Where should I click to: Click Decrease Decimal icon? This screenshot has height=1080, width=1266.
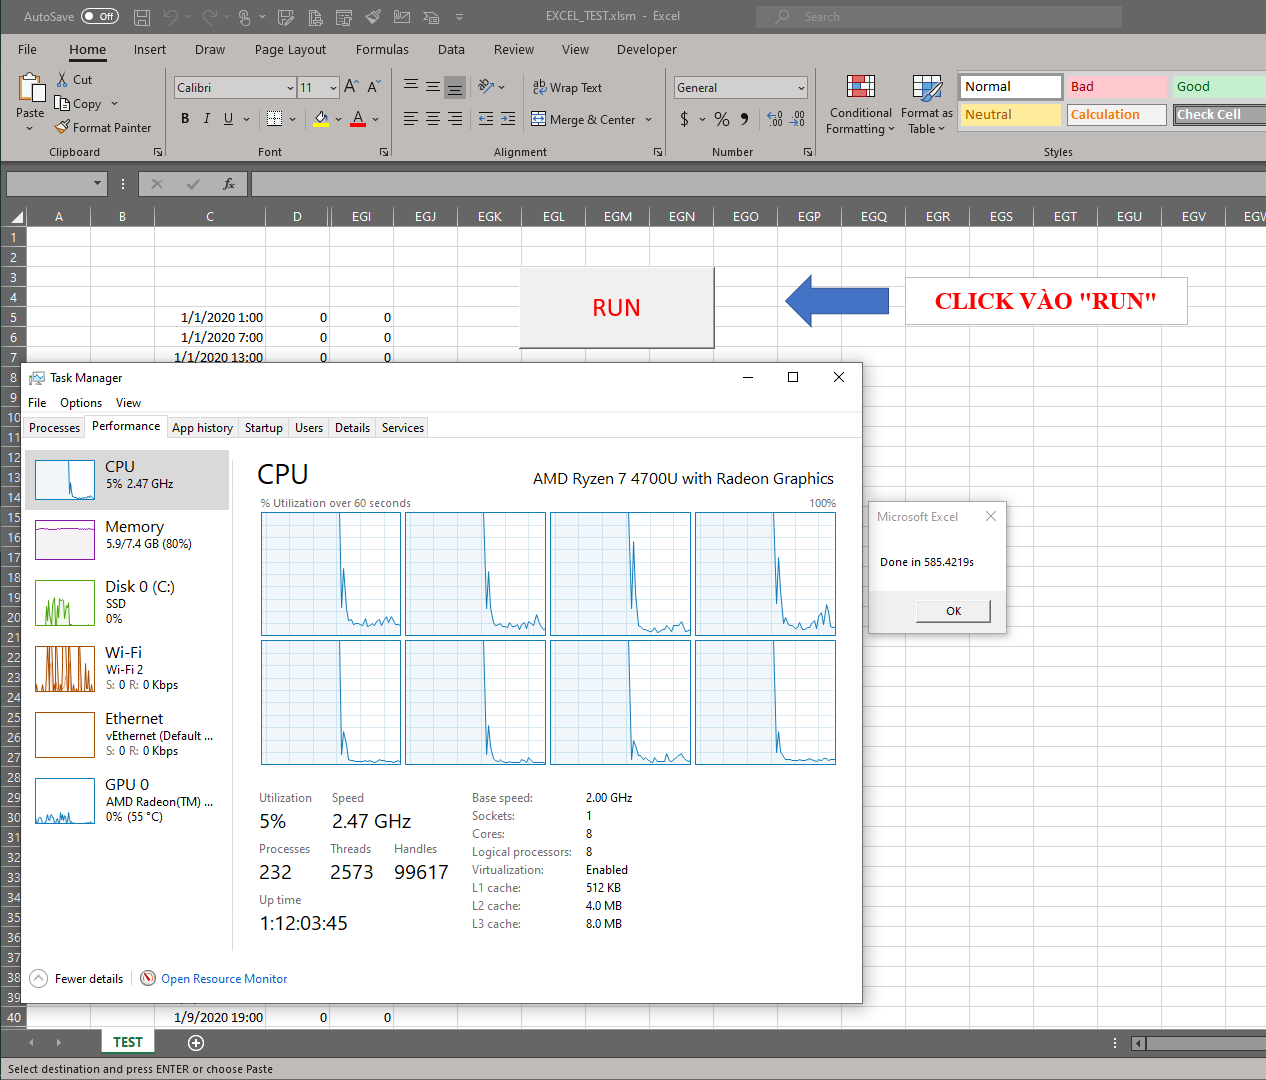point(797,118)
